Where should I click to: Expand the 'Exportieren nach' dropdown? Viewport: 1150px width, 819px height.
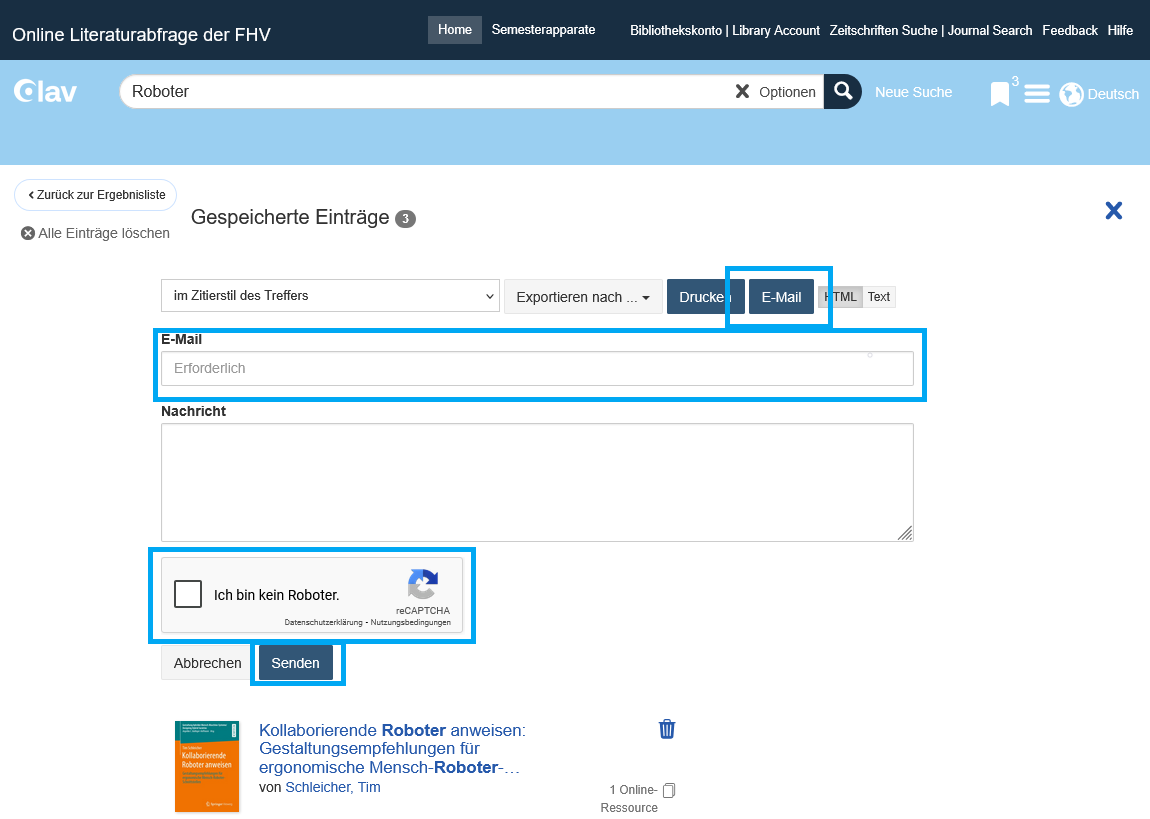[x=583, y=297]
